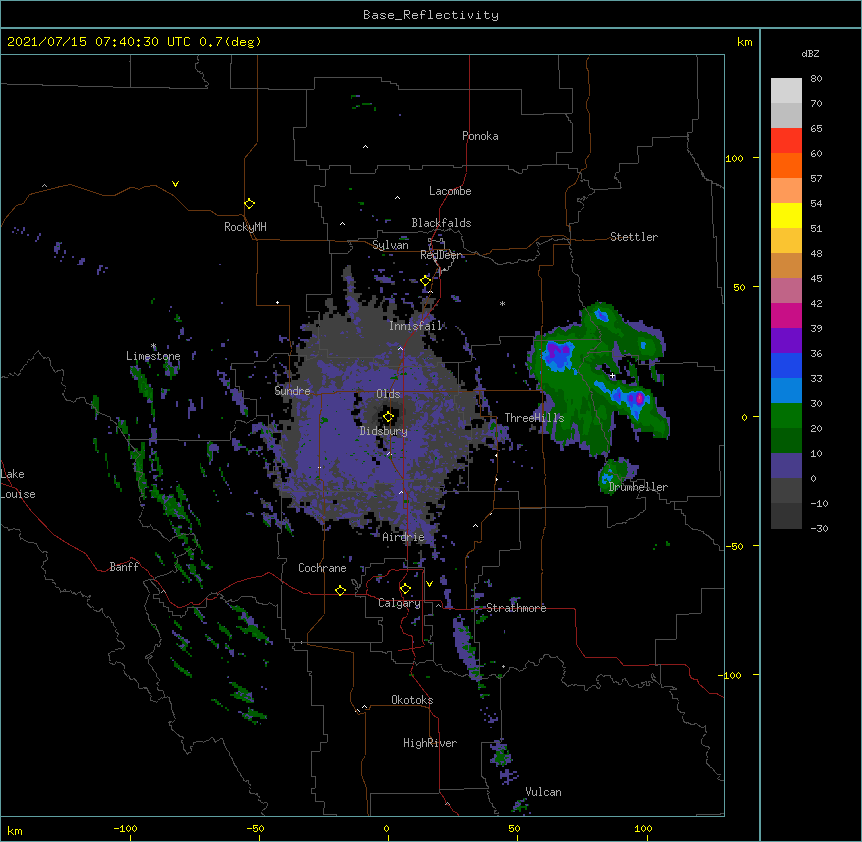Click the Calgary city label

point(399,603)
